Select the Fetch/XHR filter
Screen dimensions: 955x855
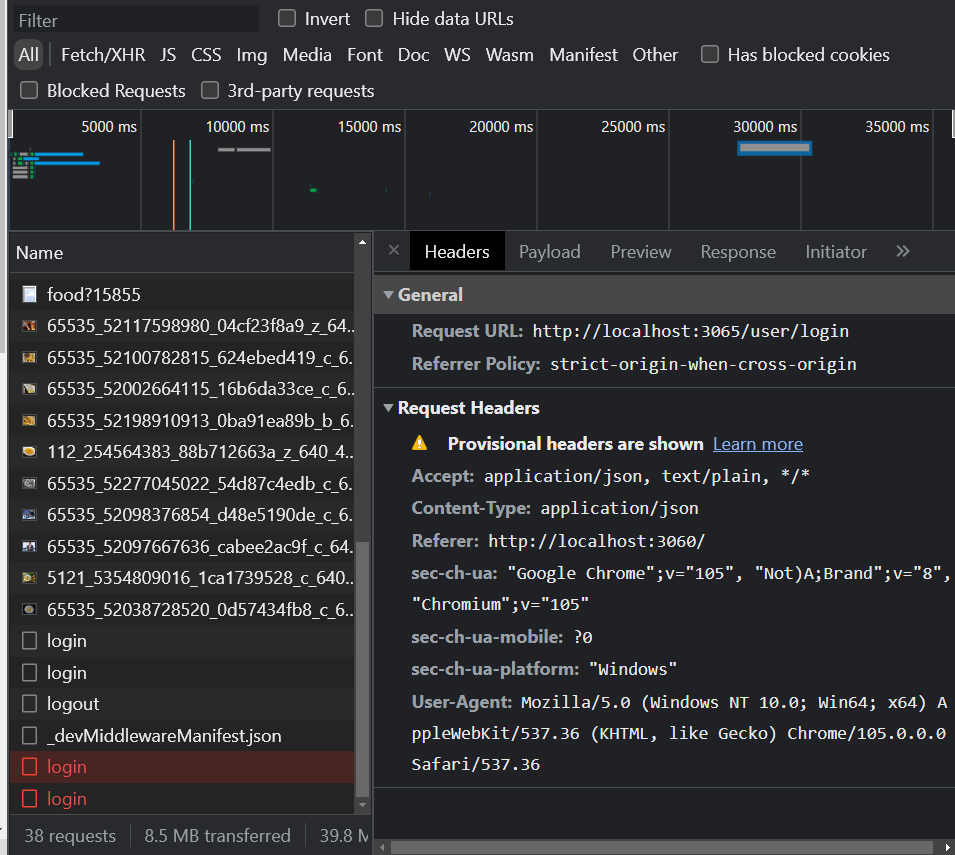102,55
